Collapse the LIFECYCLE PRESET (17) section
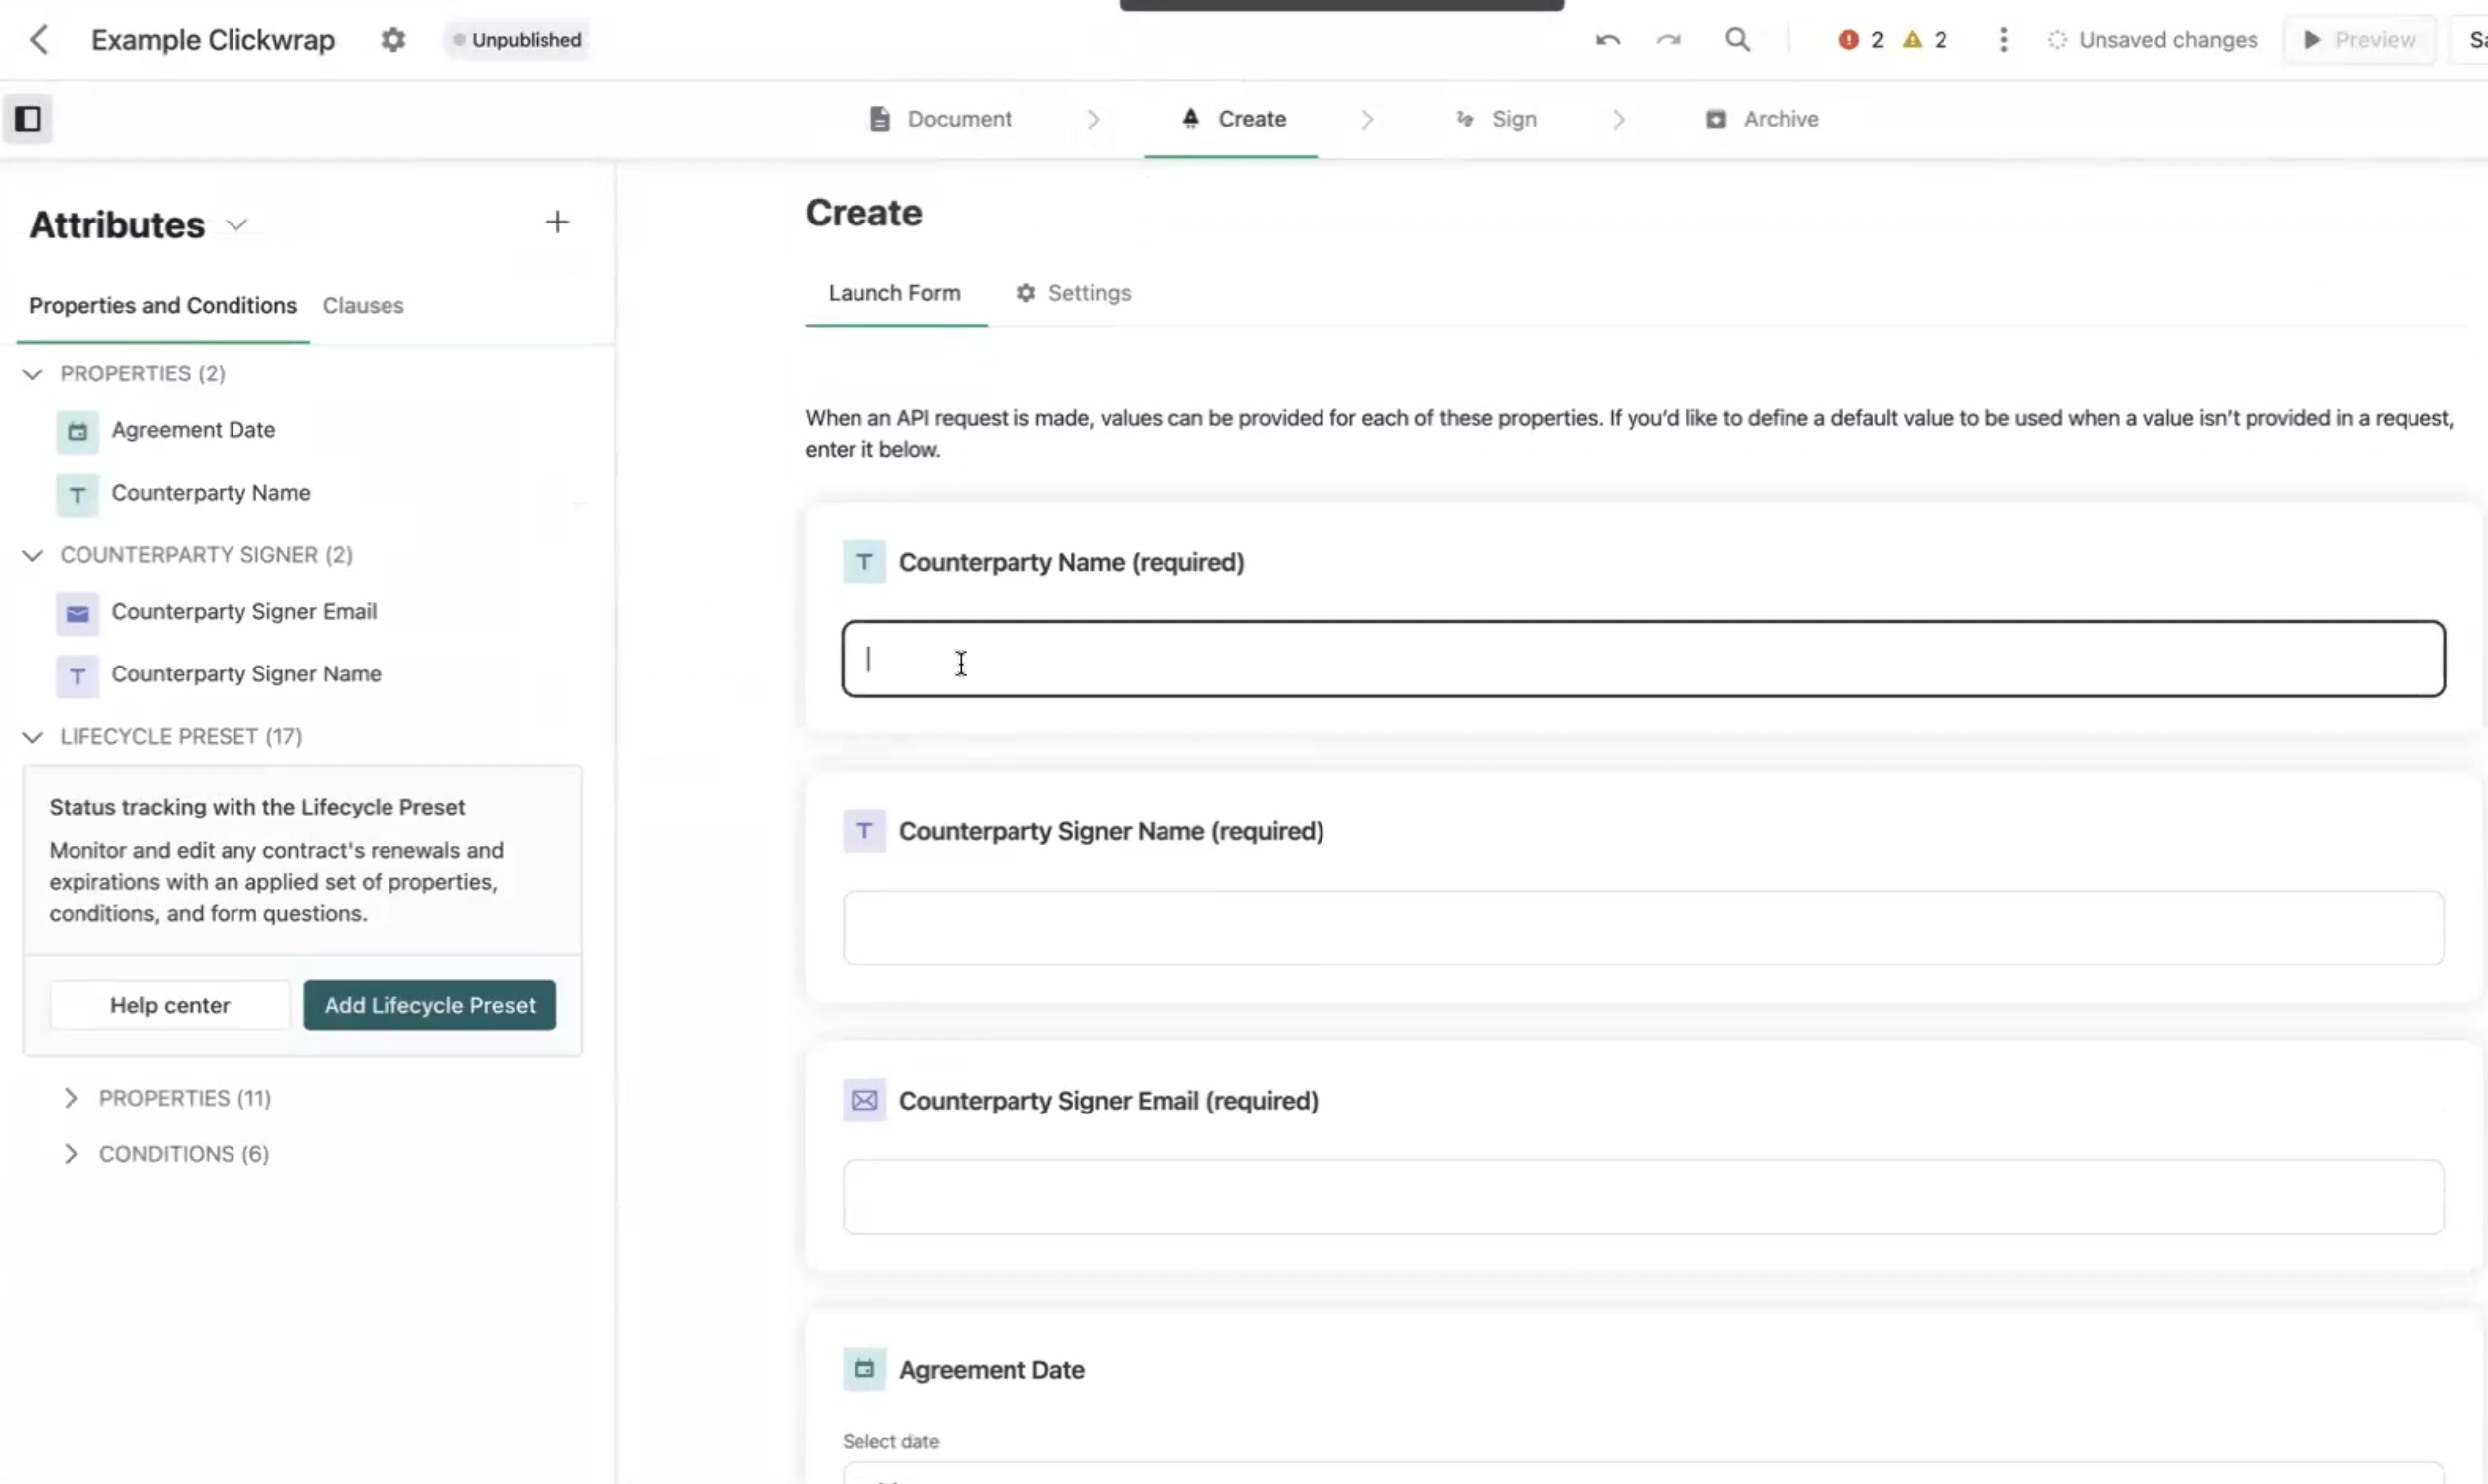Image resolution: width=2488 pixels, height=1484 pixels. click(32, 737)
